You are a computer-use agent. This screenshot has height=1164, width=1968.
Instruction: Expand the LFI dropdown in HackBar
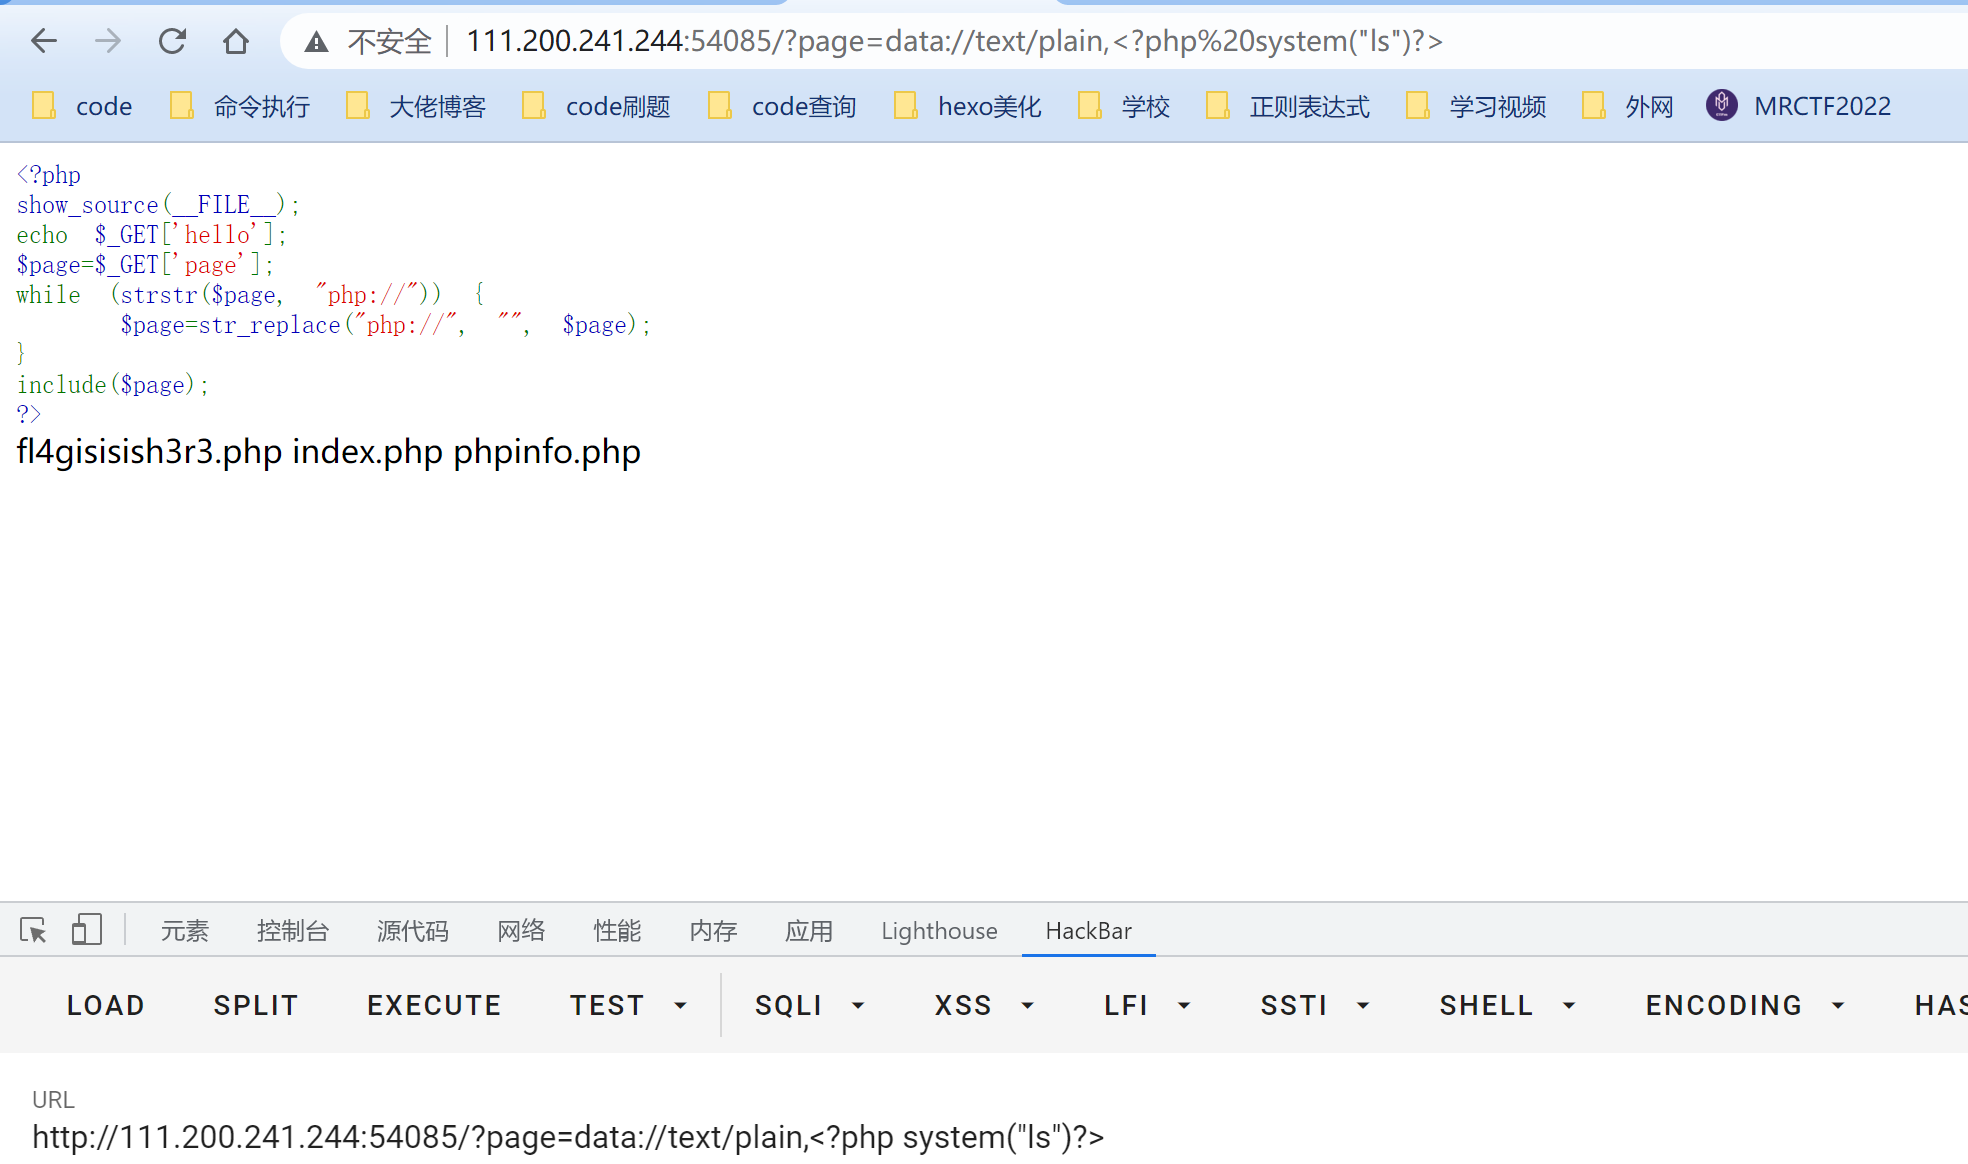click(x=1147, y=1005)
